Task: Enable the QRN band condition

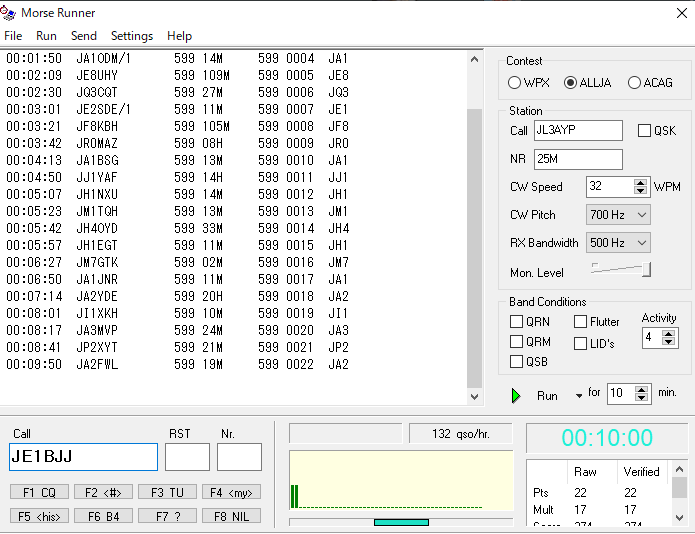Action: click(x=516, y=322)
